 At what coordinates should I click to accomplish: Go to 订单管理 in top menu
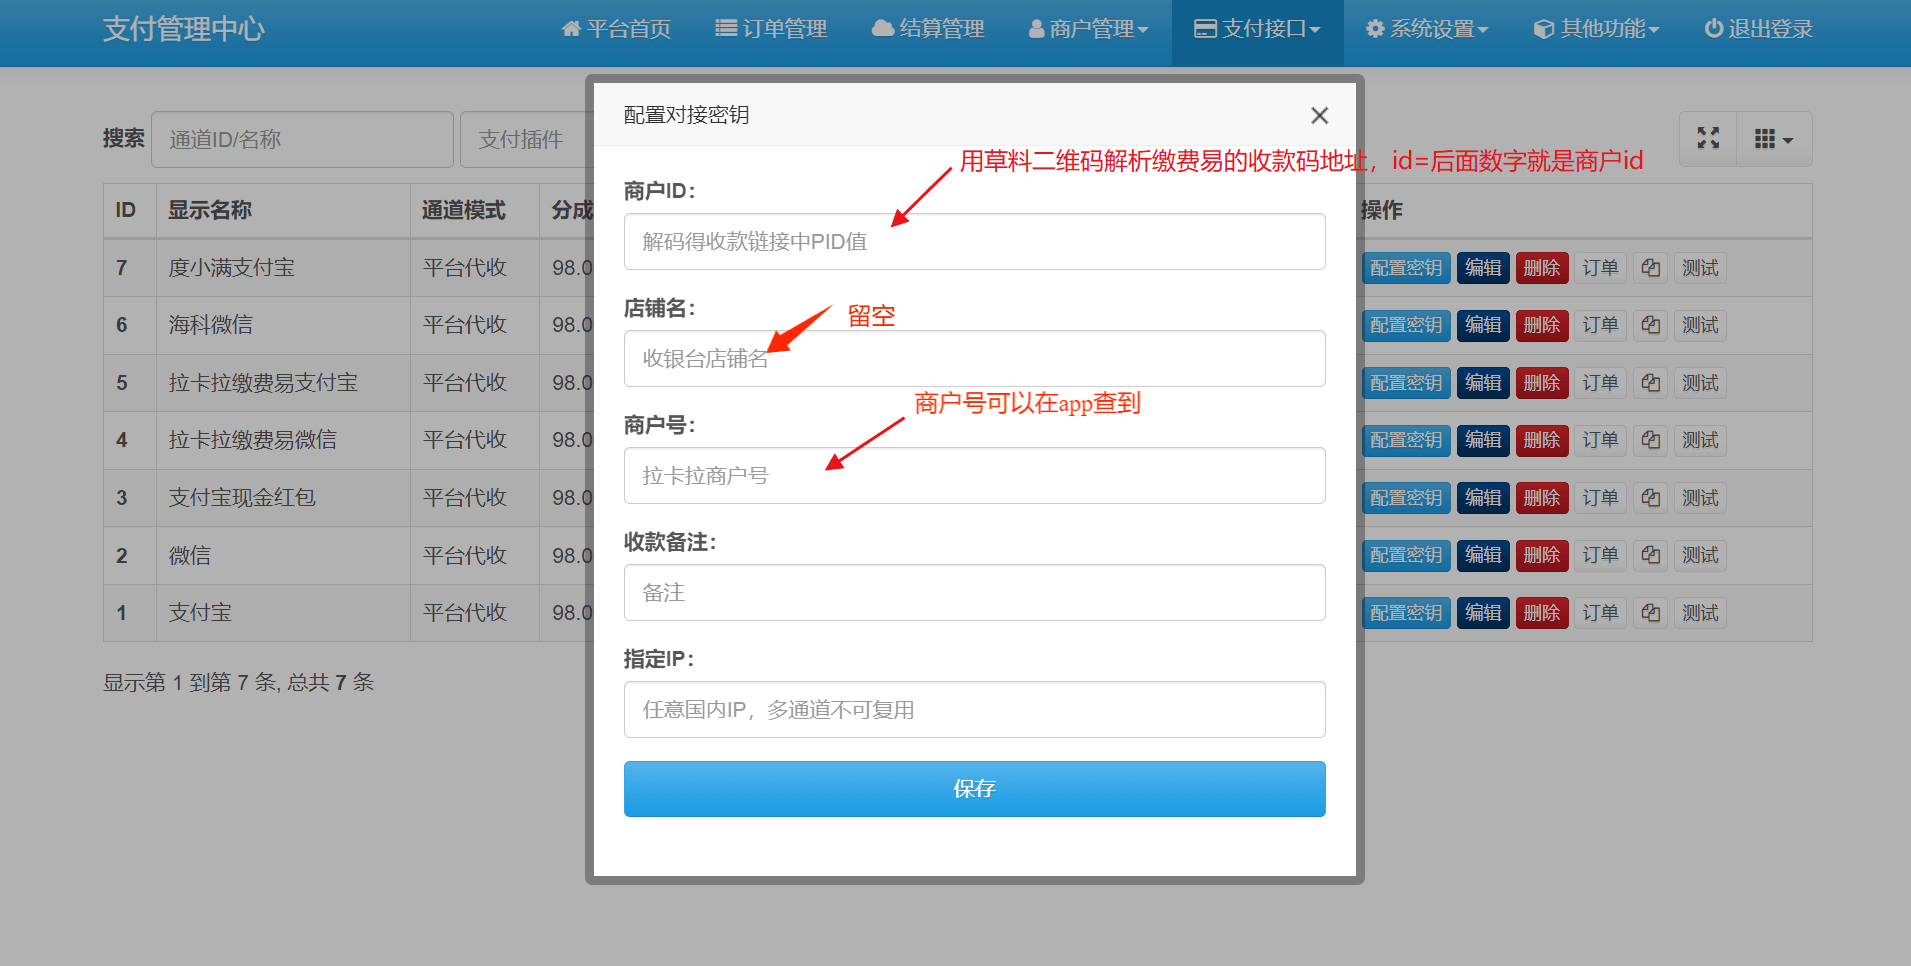tap(771, 29)
